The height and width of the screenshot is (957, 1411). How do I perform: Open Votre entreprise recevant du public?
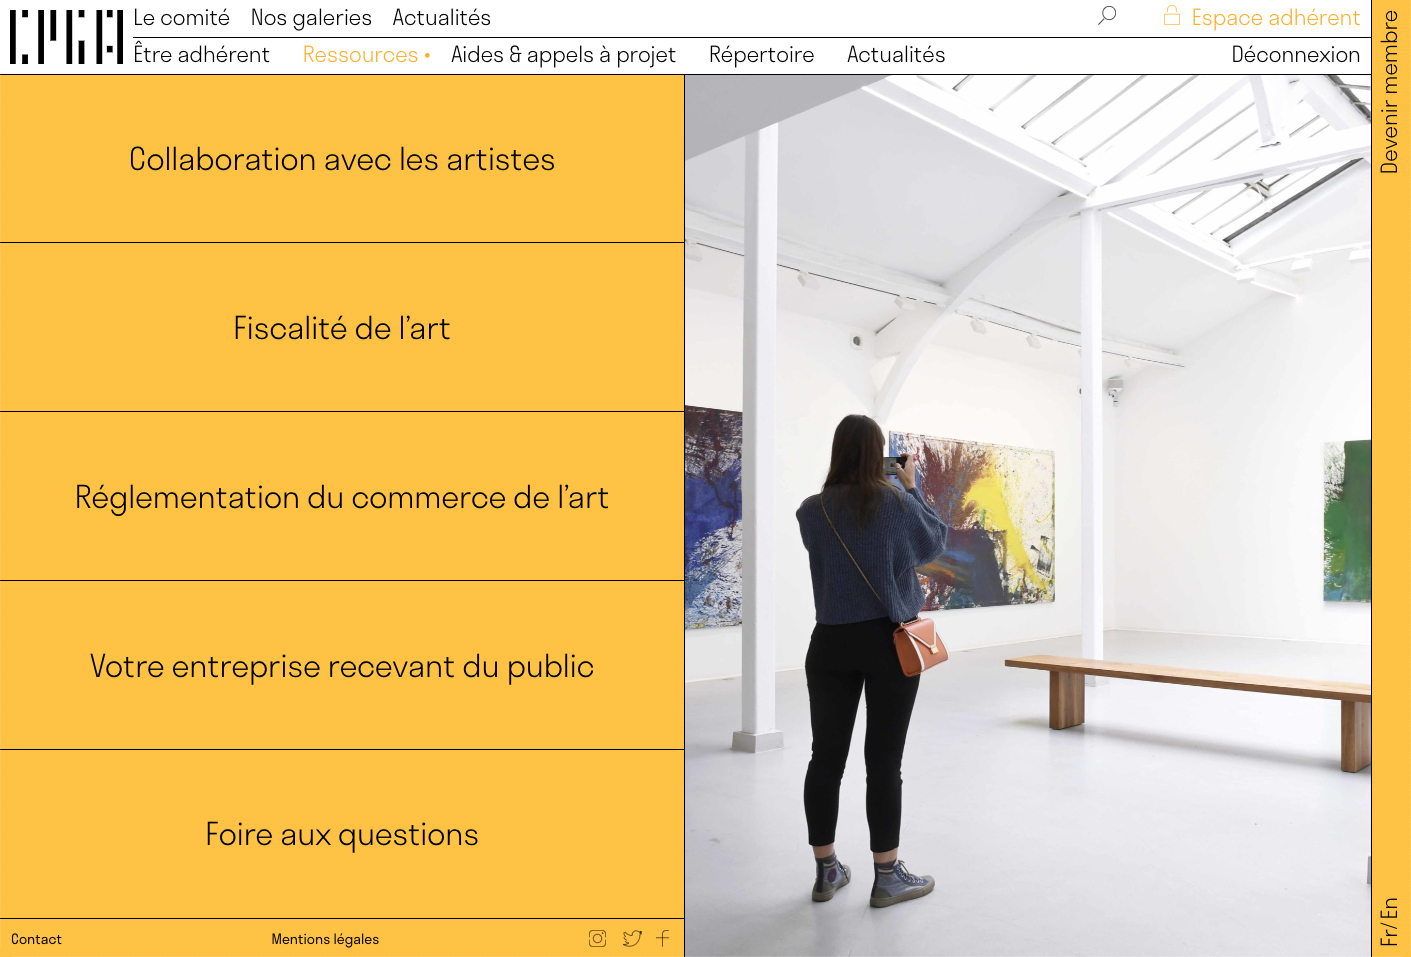coord(342,666)
